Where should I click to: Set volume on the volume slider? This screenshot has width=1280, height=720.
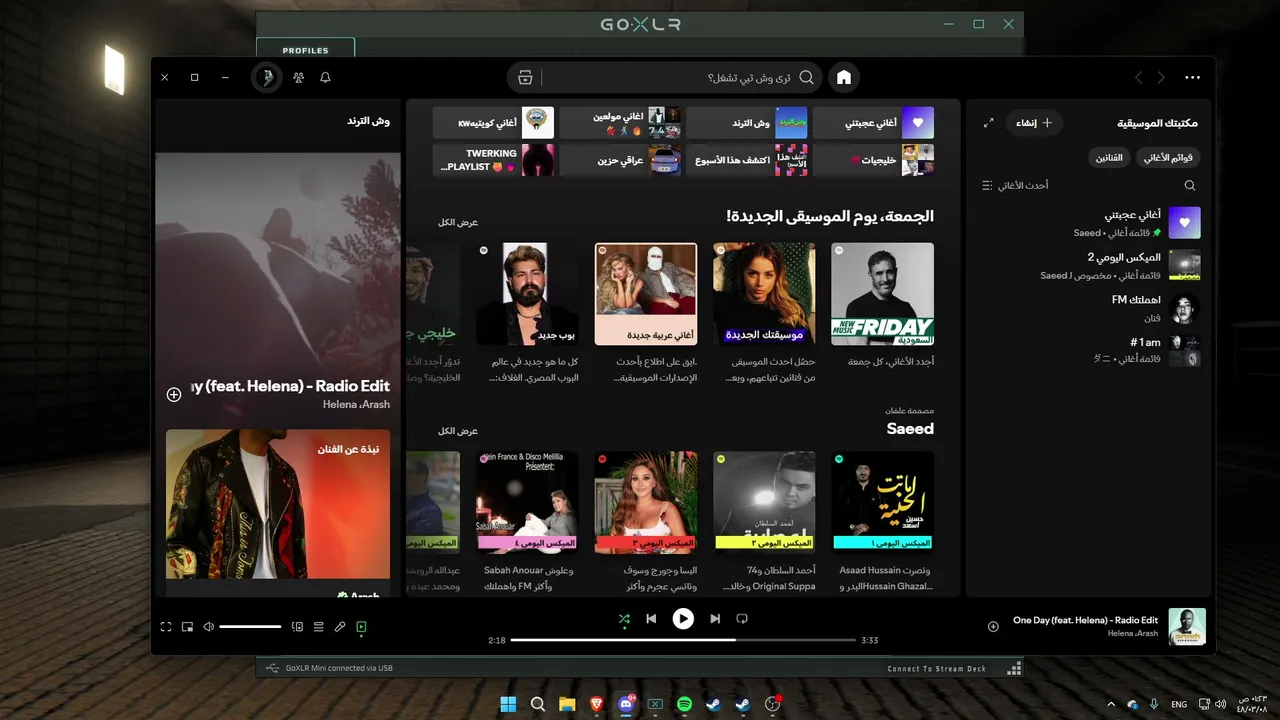point(250,627)
